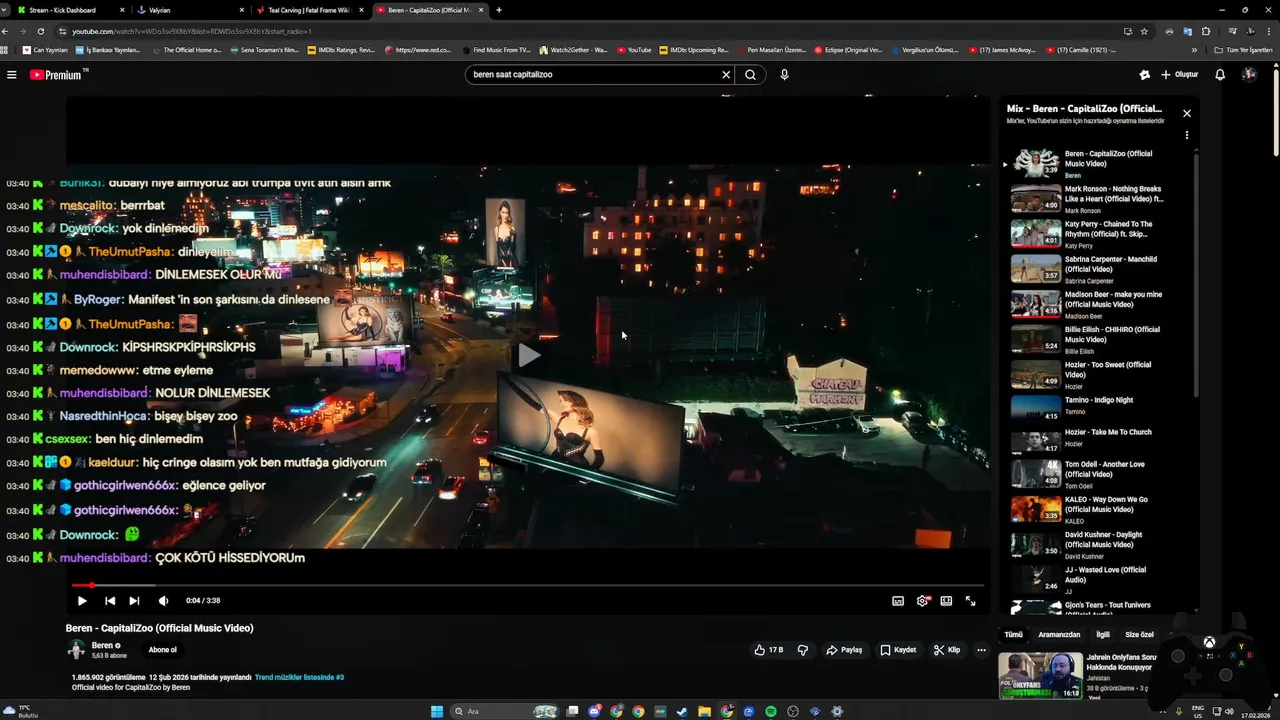Share the video via Paylaş

[x=844, y=650]
